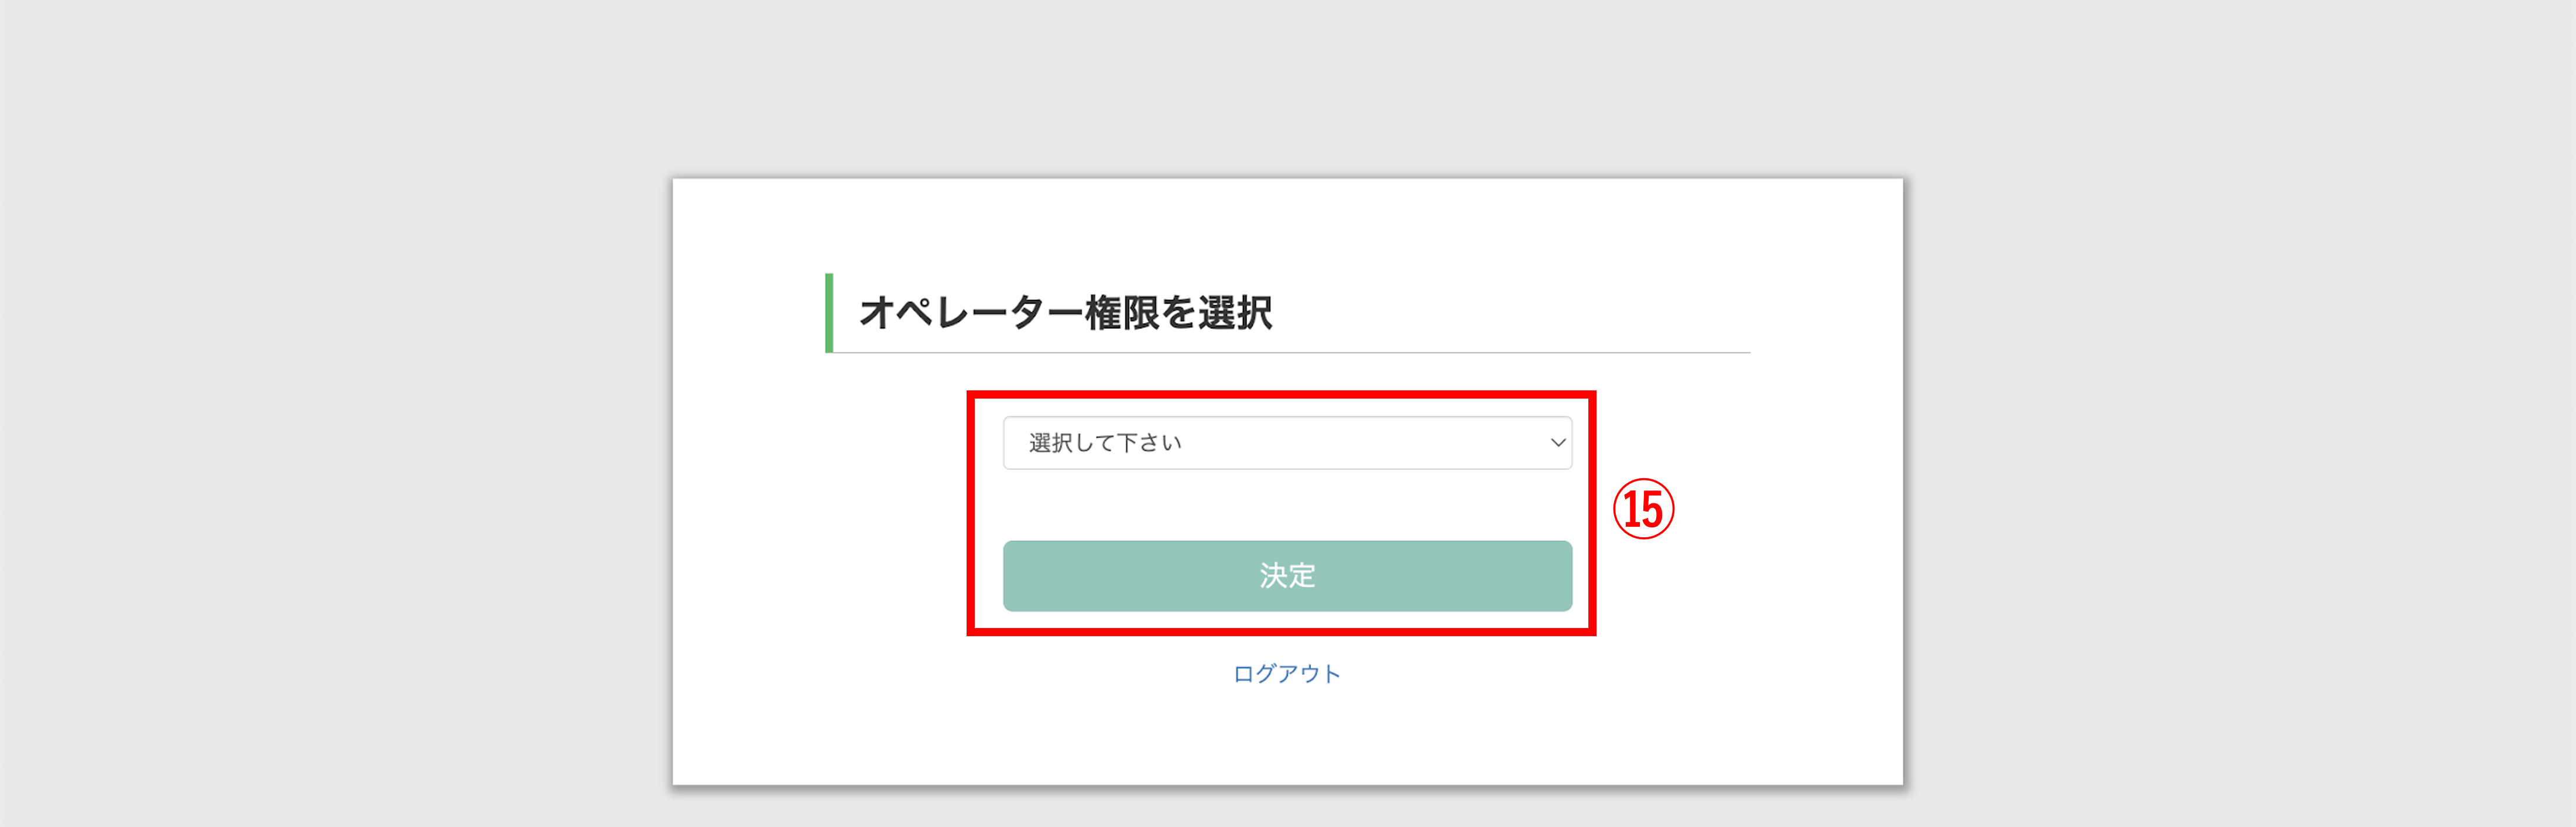Click the down arrow icon in the select field
The width and height of the screenshot is (2576, 827).
(x=1557, y=443)
